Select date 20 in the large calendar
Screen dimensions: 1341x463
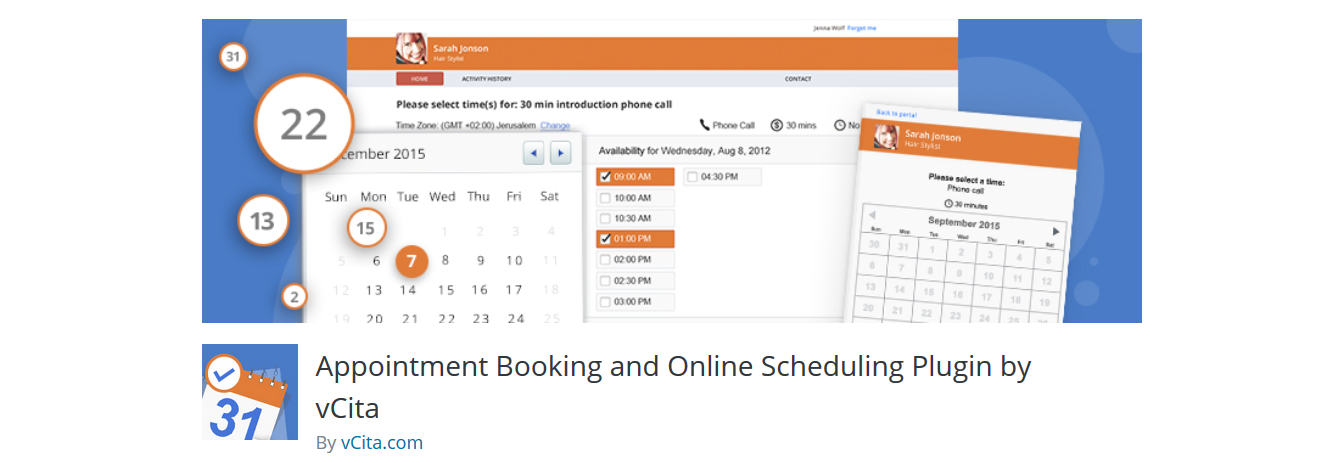click(x=374, y=319)
